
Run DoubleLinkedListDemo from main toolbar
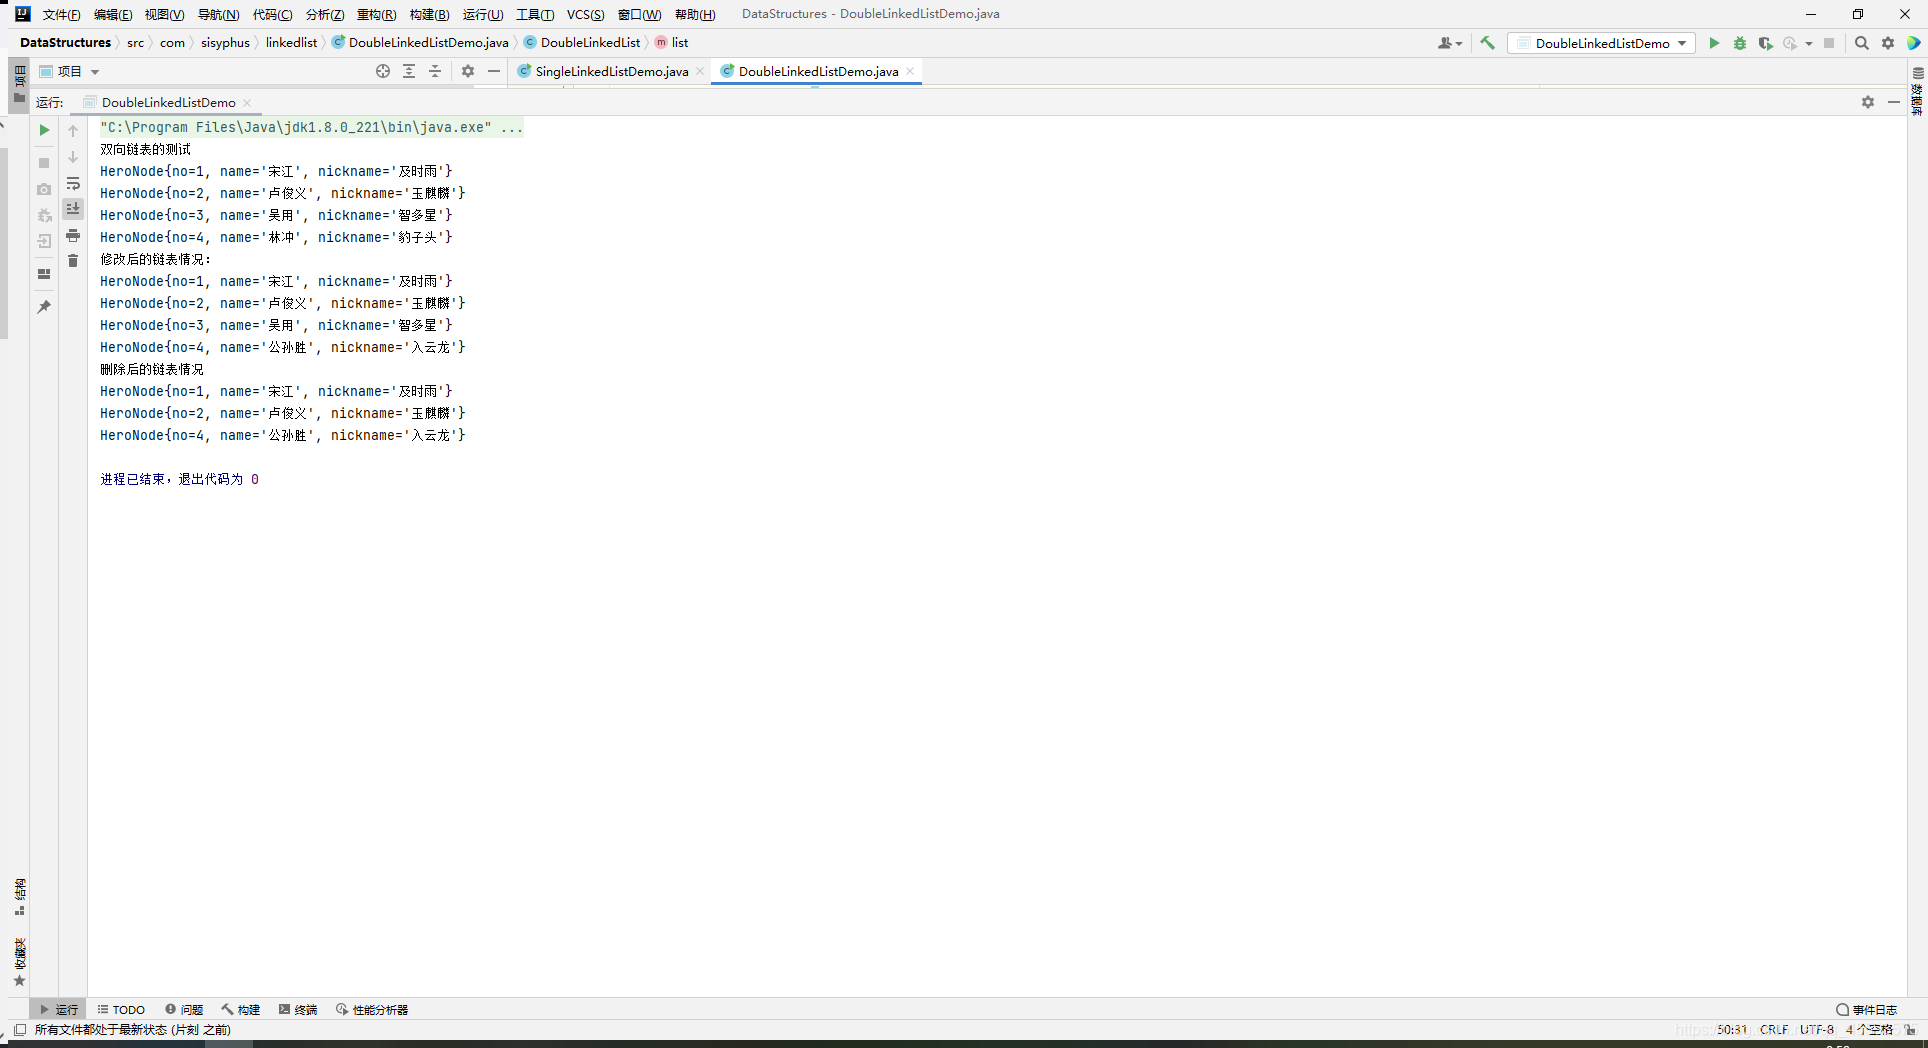point(1714,43)
